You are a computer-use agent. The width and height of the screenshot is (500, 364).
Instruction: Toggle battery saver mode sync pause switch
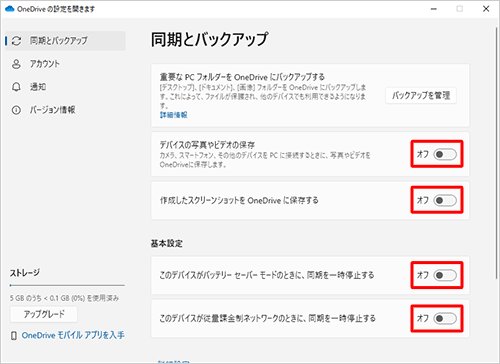pos(445,275)
